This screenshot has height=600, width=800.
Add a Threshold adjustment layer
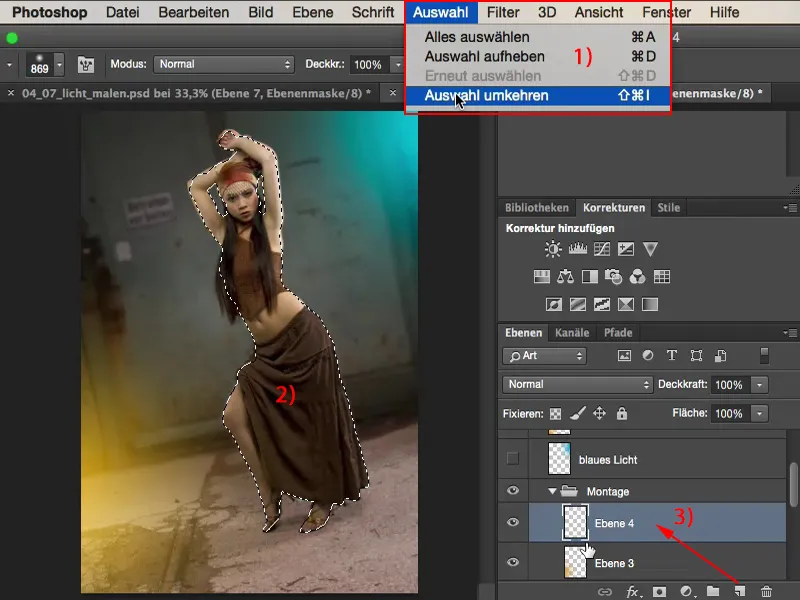click(602, 305)
